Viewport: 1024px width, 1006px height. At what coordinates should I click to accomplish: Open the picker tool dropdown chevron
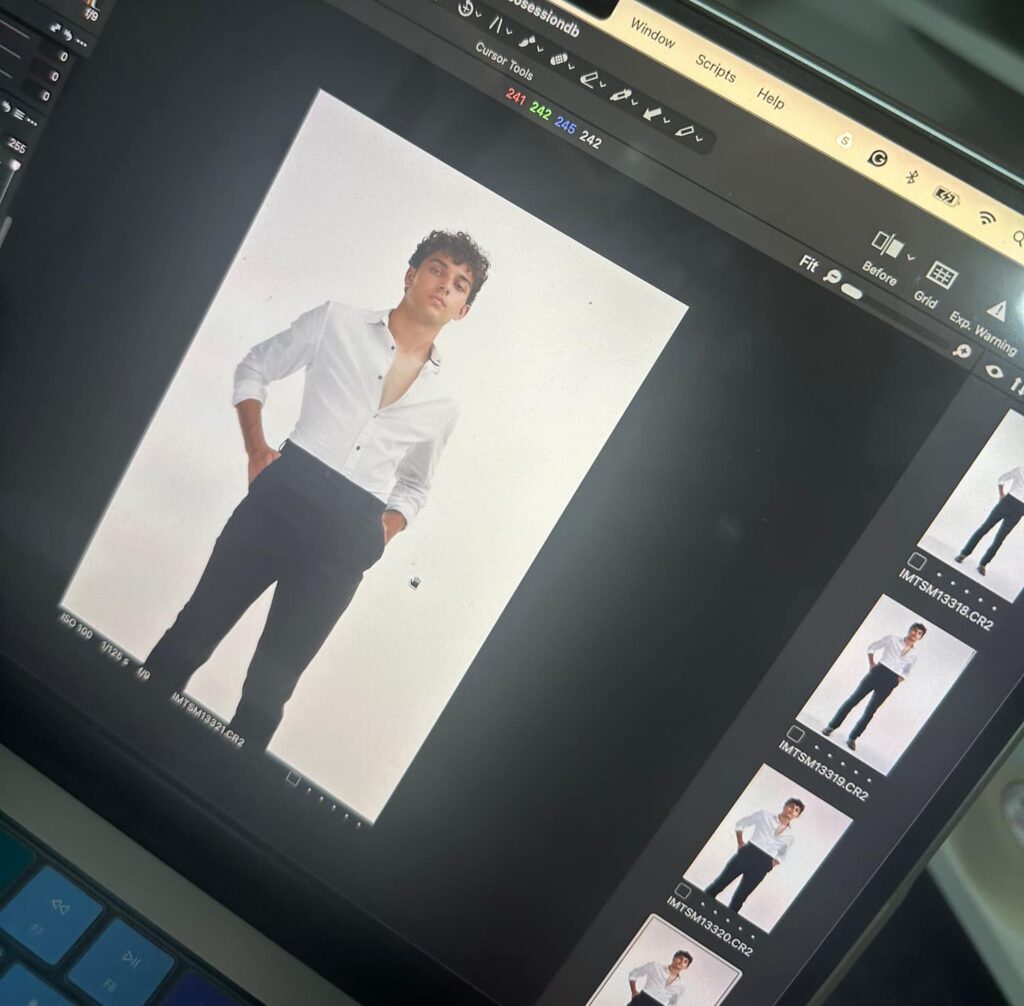click(633, 103)
